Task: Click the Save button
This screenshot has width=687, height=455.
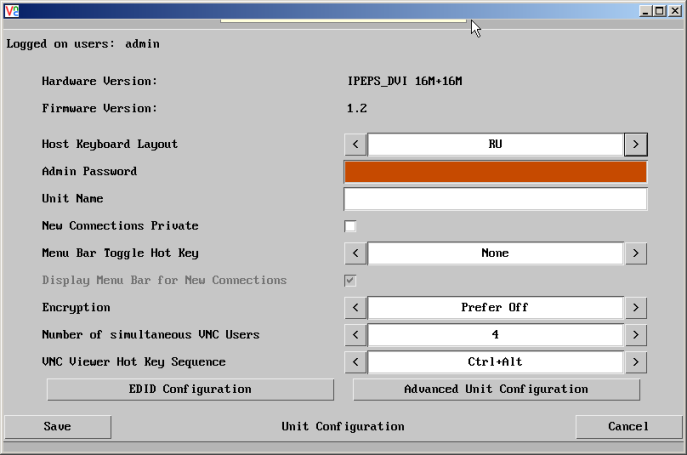Action: [x=57, y=427]
